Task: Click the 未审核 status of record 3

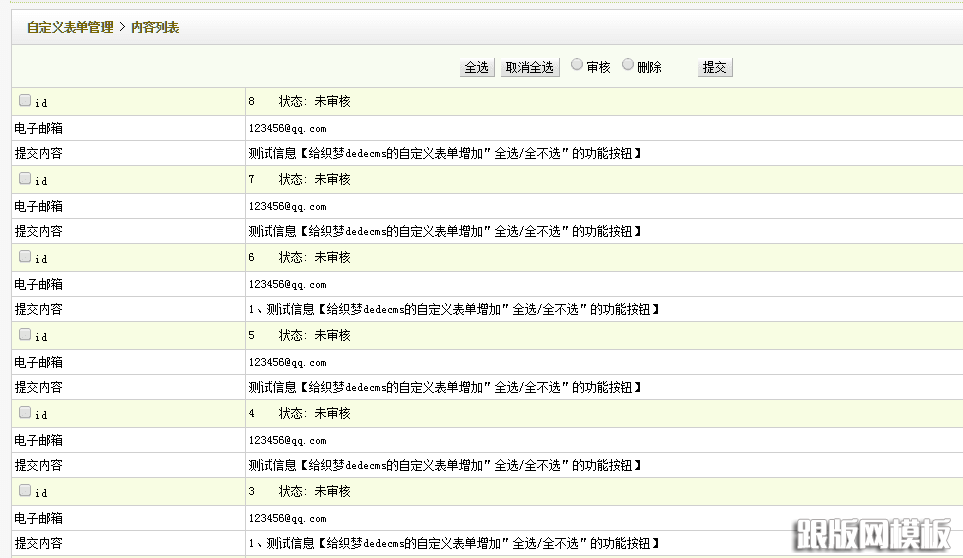Action: point(332,492)
